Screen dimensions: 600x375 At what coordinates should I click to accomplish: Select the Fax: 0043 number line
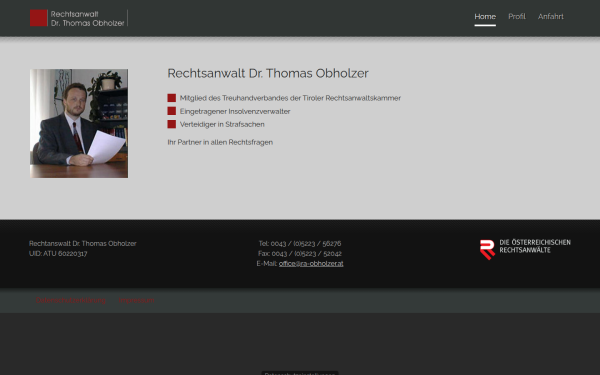pos(300,253)
